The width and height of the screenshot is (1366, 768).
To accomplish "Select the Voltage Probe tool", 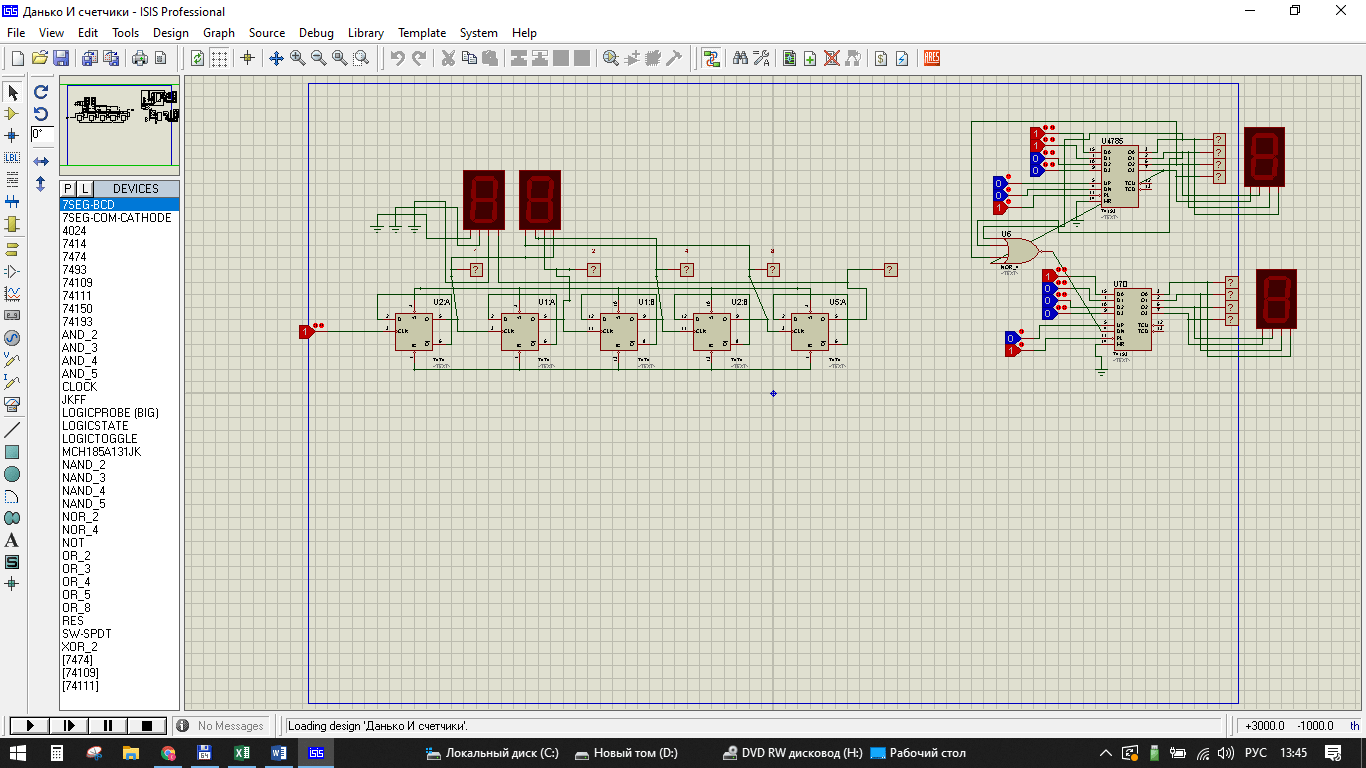I will 13,360.
